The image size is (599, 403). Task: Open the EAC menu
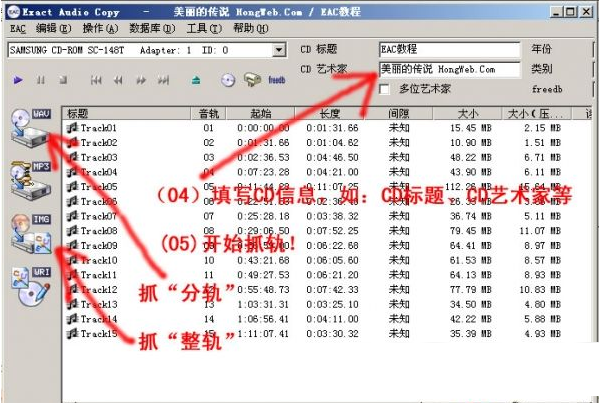pyautogui.click(x=18, y=29)
